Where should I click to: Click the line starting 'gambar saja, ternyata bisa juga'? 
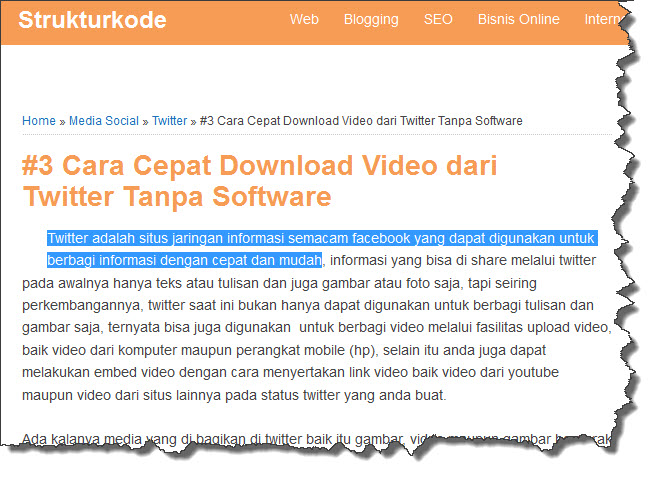[317, 328]
